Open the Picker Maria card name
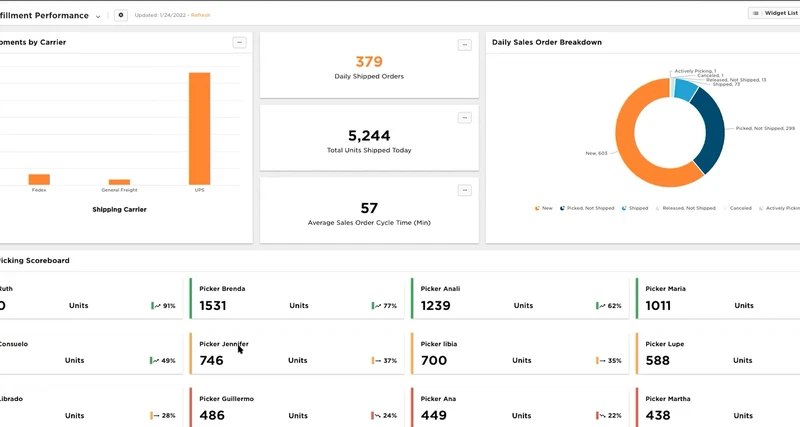 pos(665,289)
